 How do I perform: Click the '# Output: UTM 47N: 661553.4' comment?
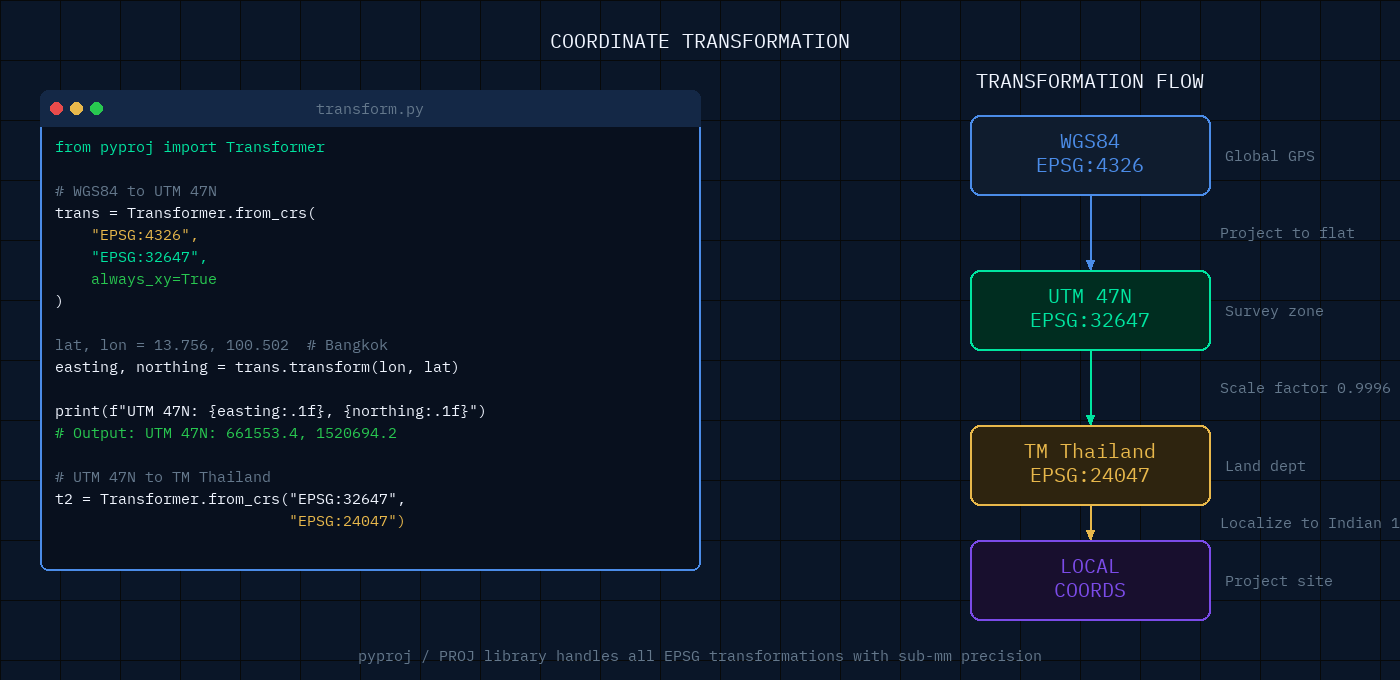coord(226,433)
